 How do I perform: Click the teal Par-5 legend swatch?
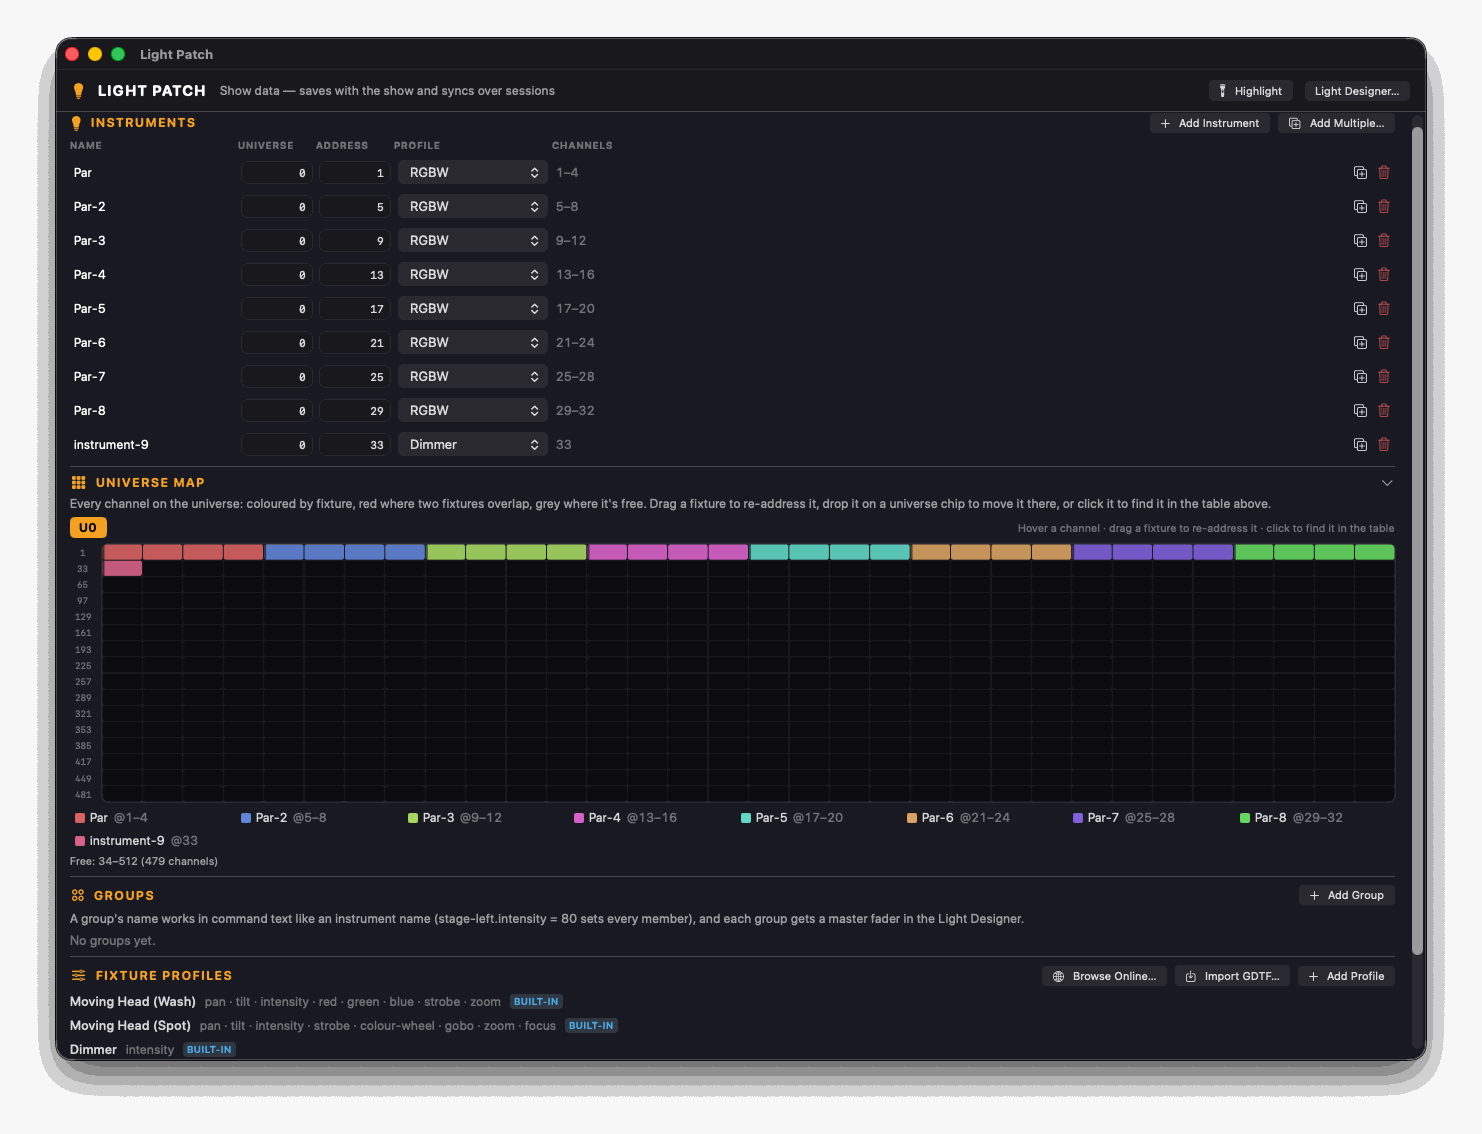[x=746, y=818]
